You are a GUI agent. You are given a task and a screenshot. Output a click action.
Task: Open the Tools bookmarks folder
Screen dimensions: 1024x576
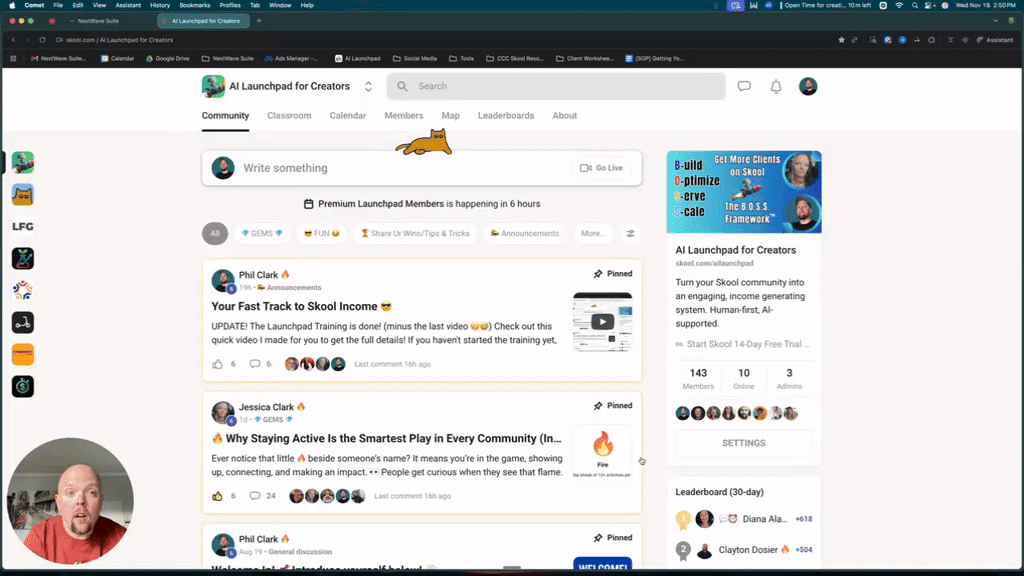(x=461, y=58)
